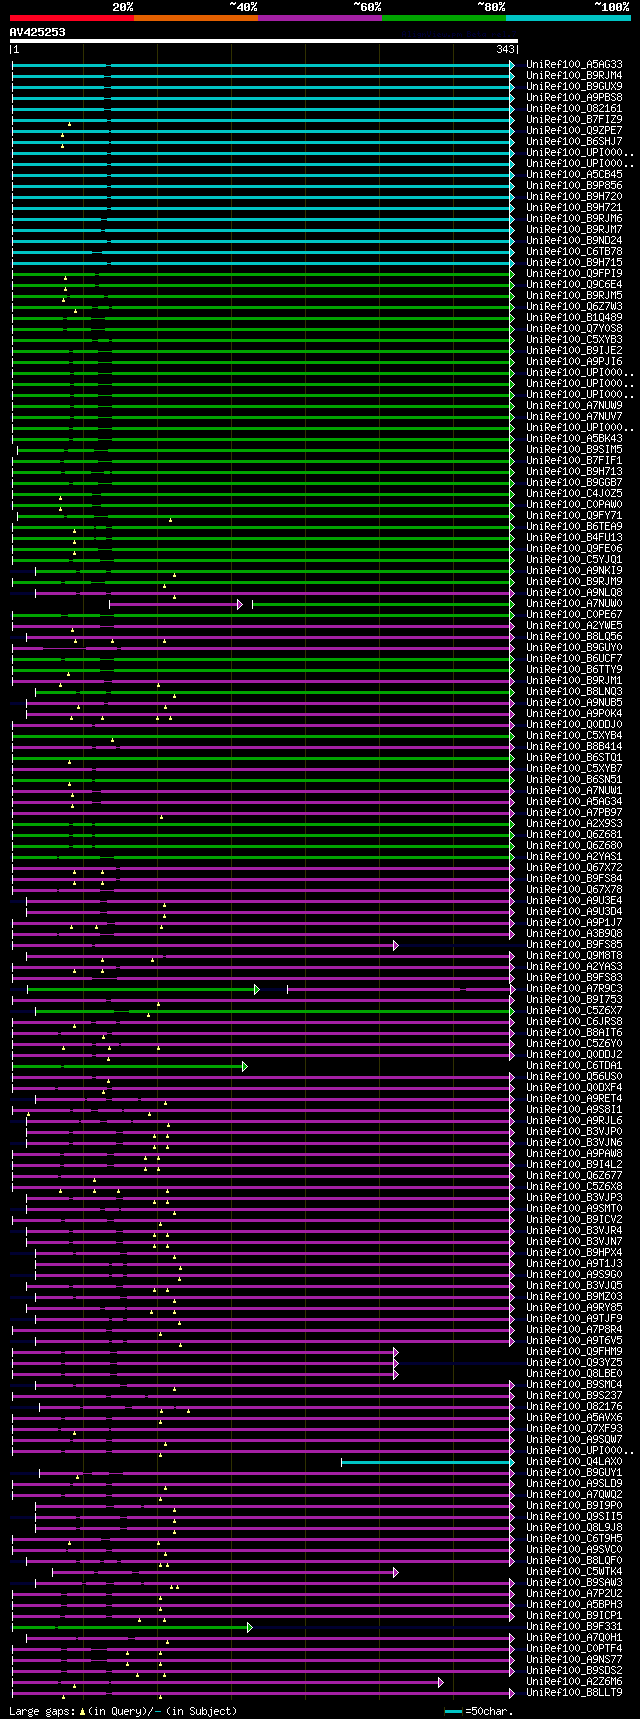
Task: Click the =50char. scale legend
Action: [482, 1711]
